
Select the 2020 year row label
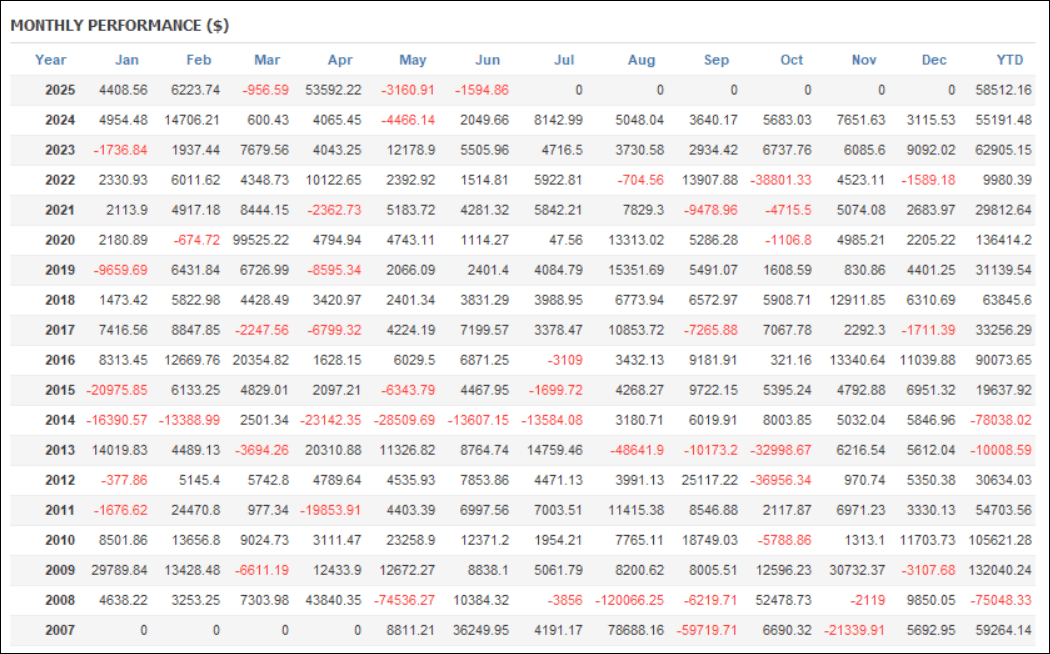(60, 240)
